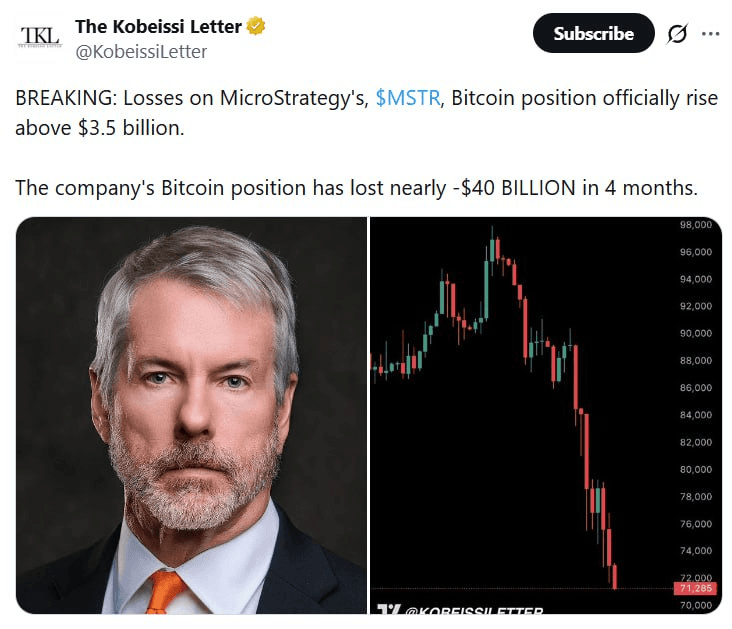This screenshot has width=732, height=629.
Task: Click the sentence about -$40 BILLION loss
Action: point(355,187)
